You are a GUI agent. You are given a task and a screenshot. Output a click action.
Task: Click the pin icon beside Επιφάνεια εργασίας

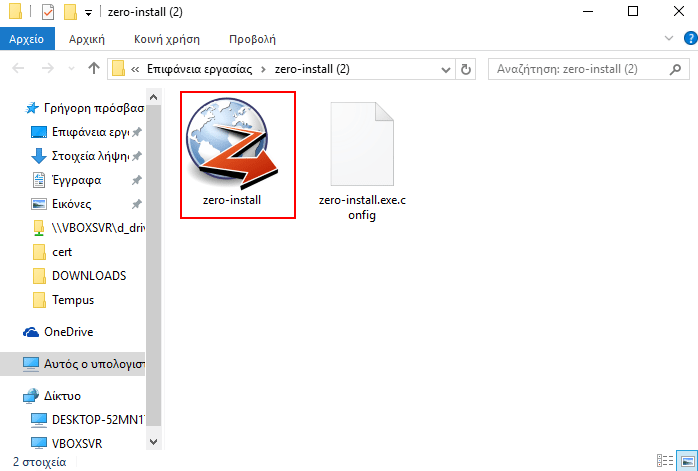point(137,132)
